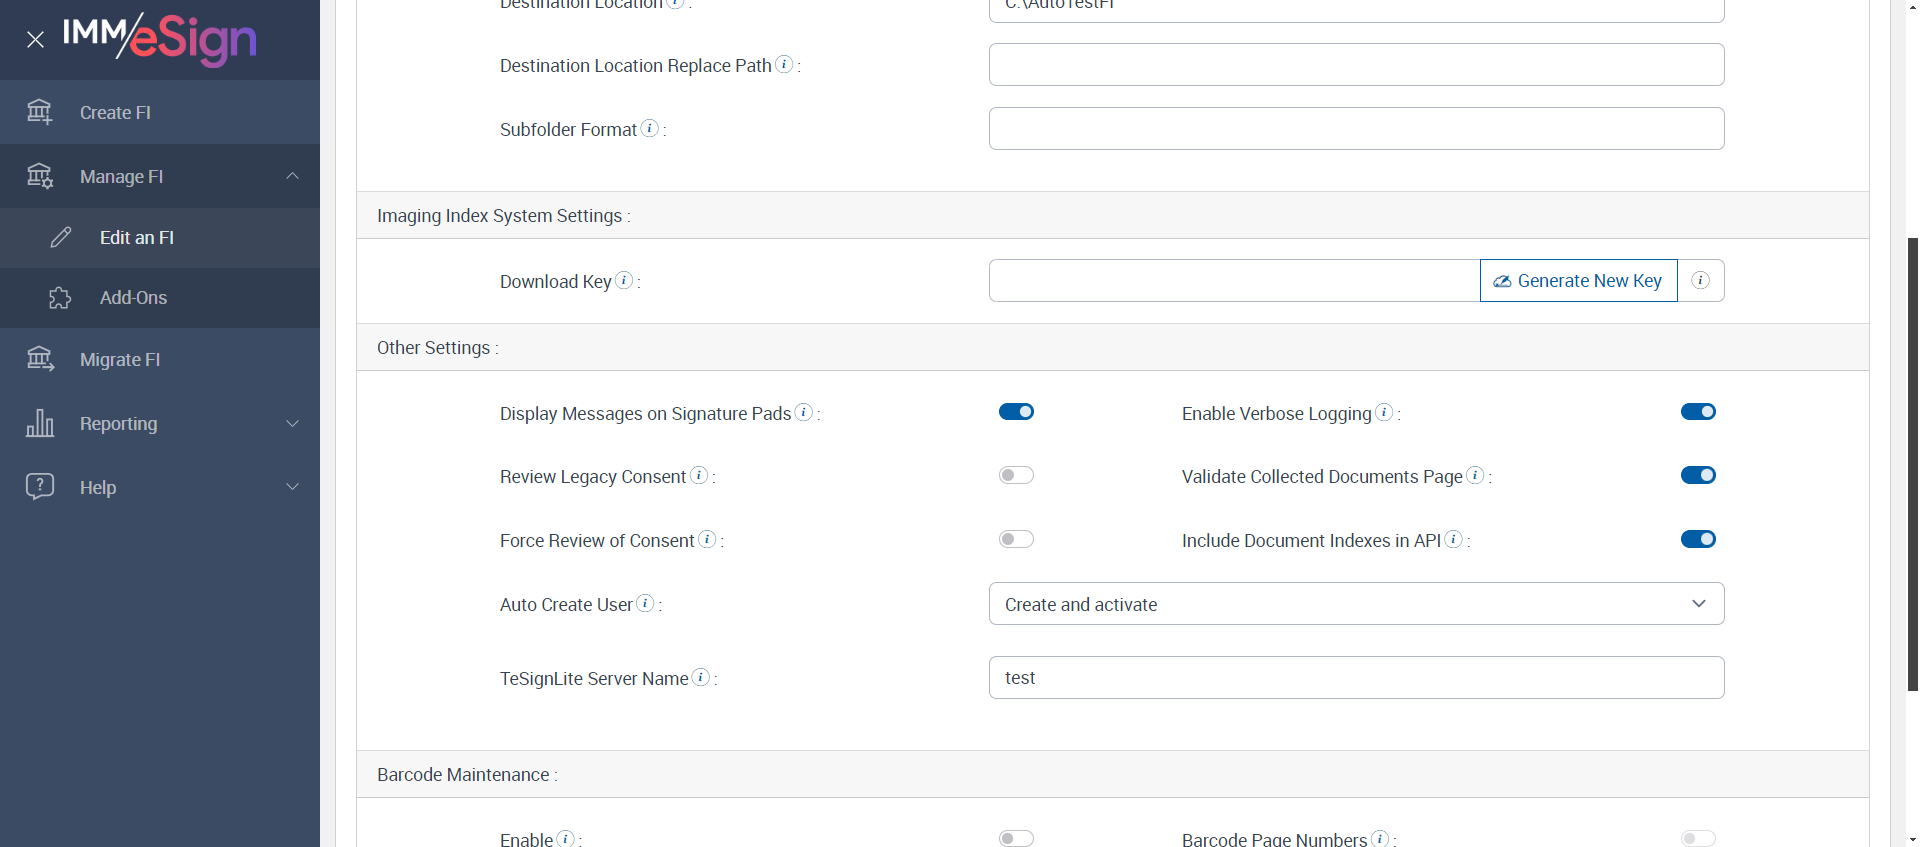Click the Create FI bank icon
Viewport: 1920px width, 847px height.
40,112
